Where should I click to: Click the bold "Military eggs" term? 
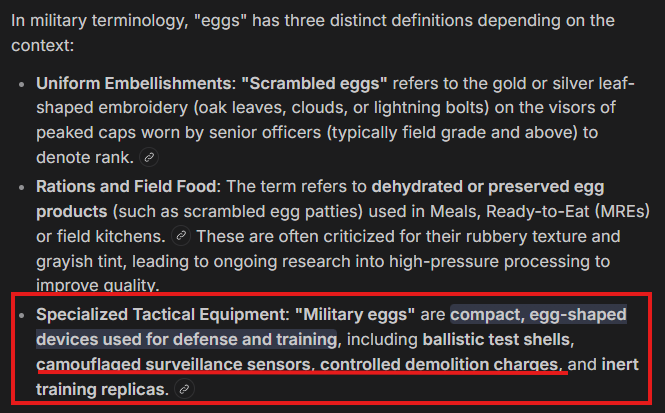tap(355, 315)
